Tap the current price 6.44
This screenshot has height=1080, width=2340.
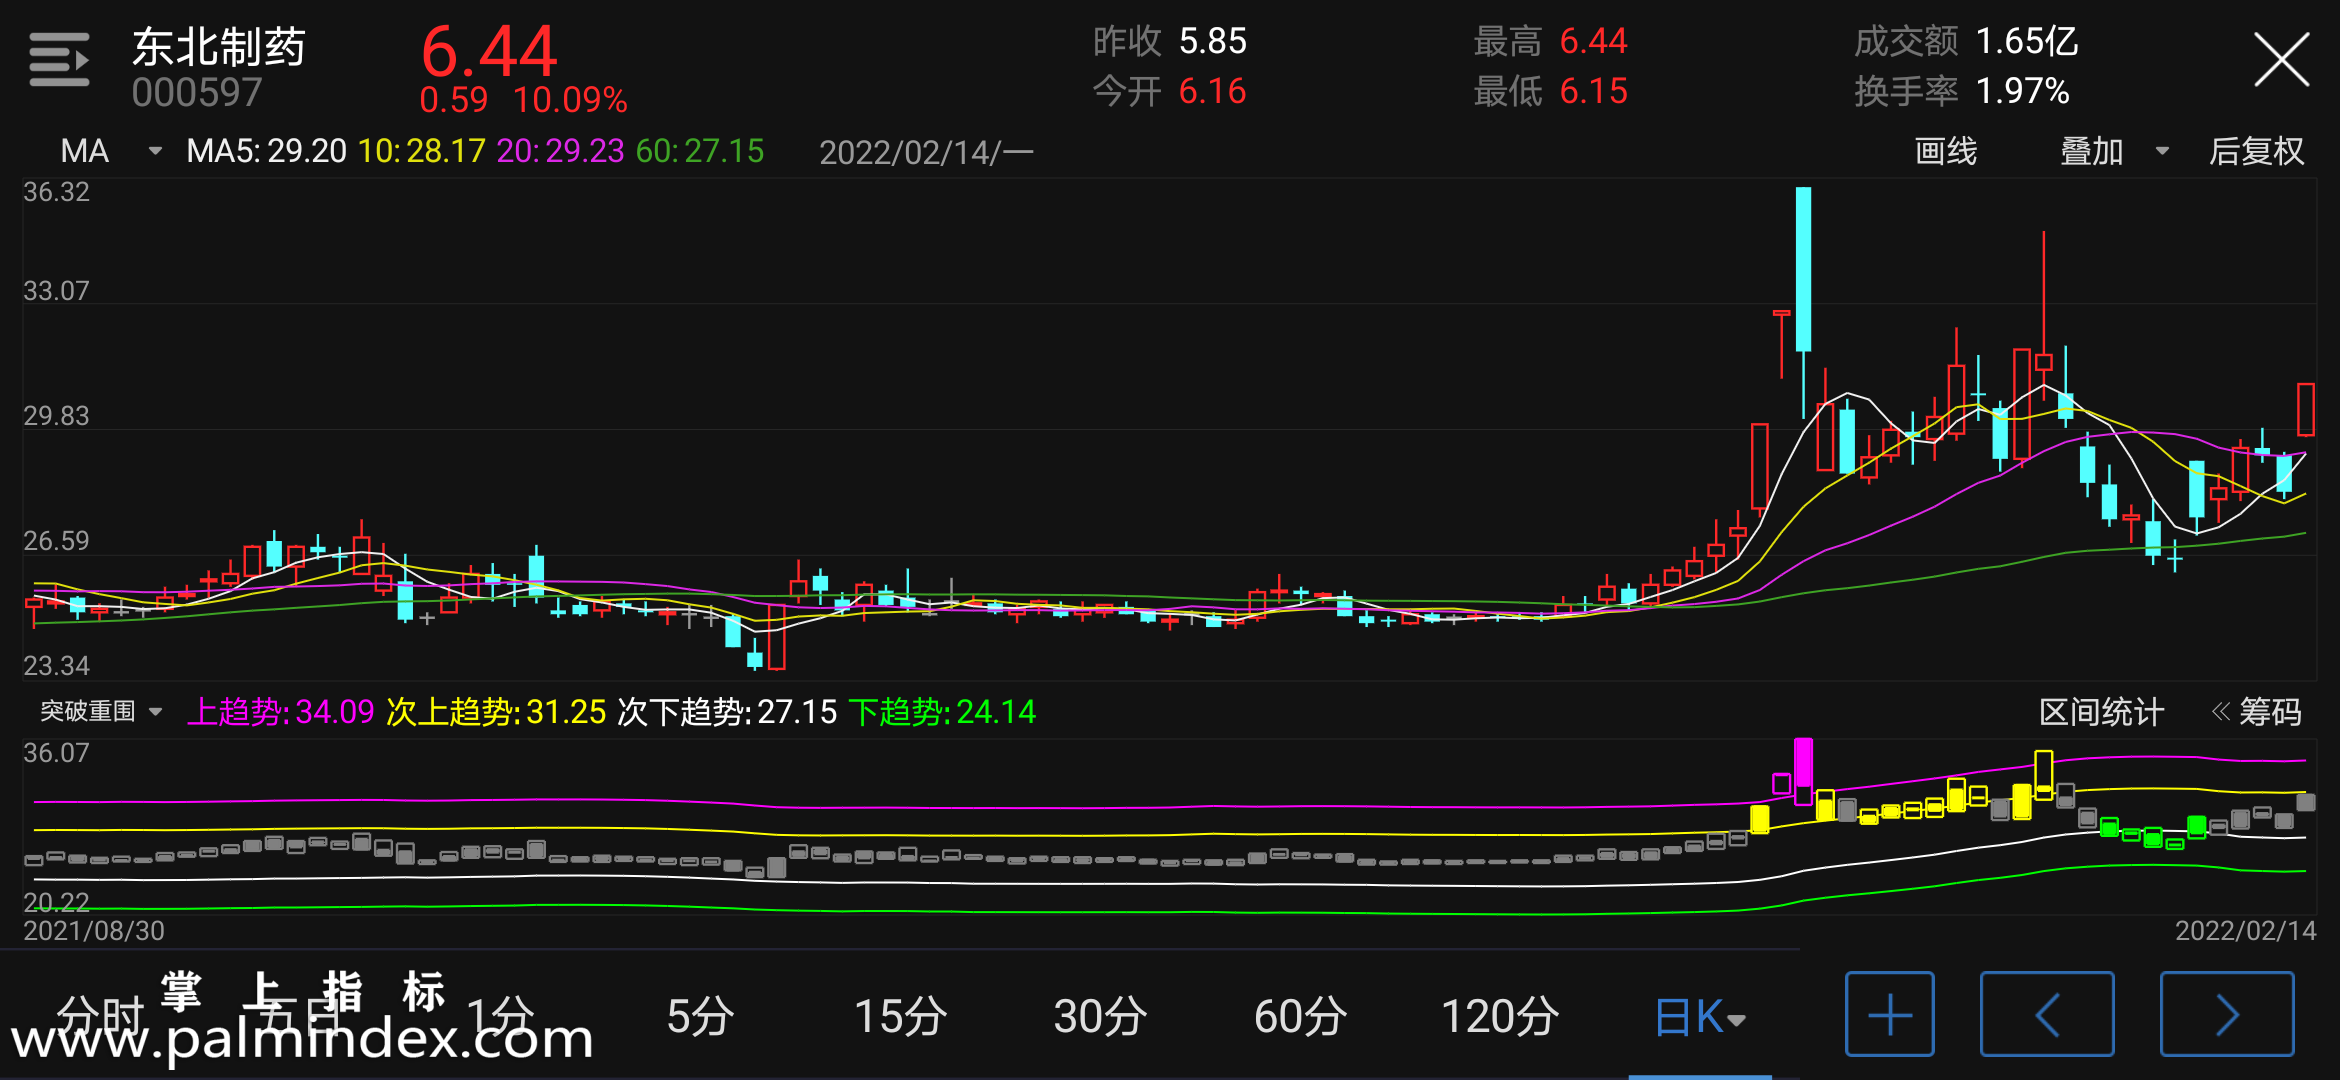(x=489, y=52)
